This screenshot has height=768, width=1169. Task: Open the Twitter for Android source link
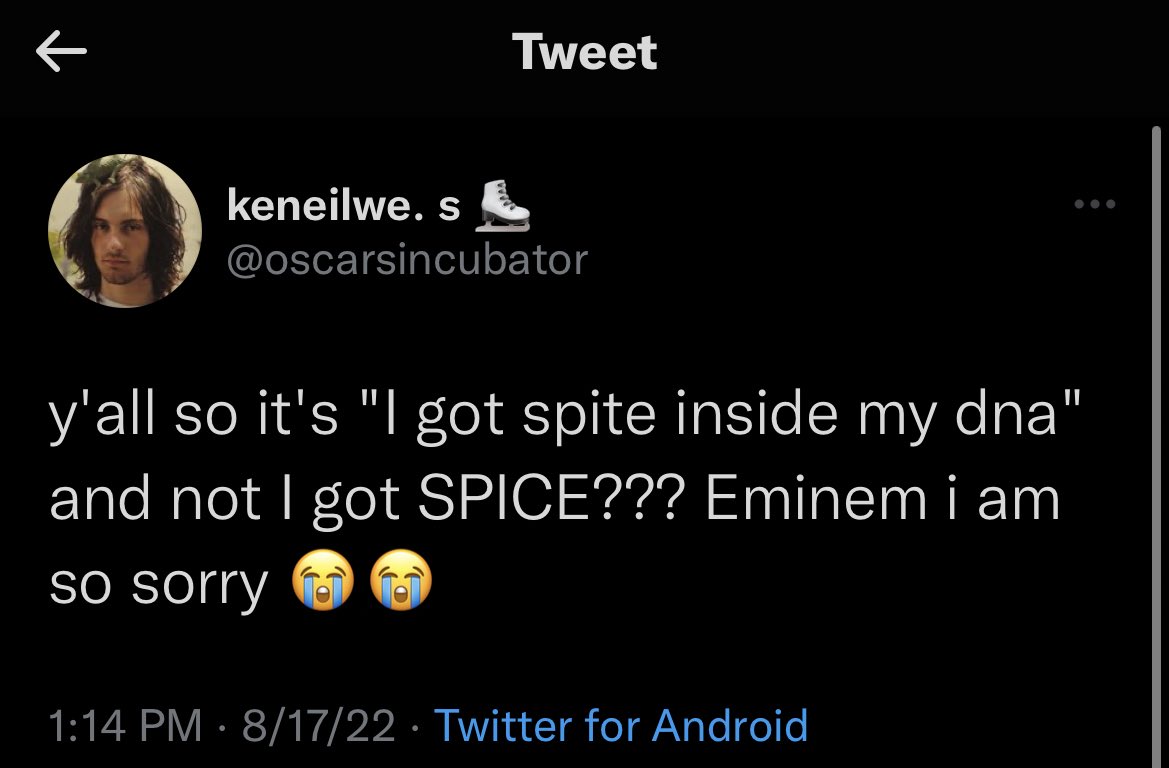(x=620, y=725)
